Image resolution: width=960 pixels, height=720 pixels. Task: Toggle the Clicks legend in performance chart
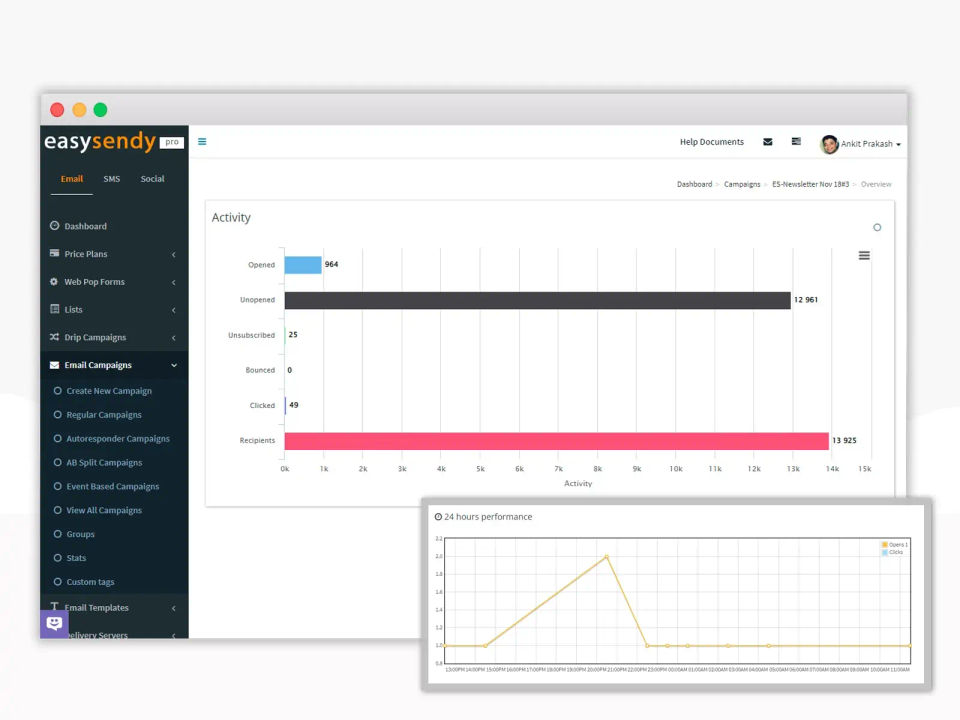[x=893, y=552]
